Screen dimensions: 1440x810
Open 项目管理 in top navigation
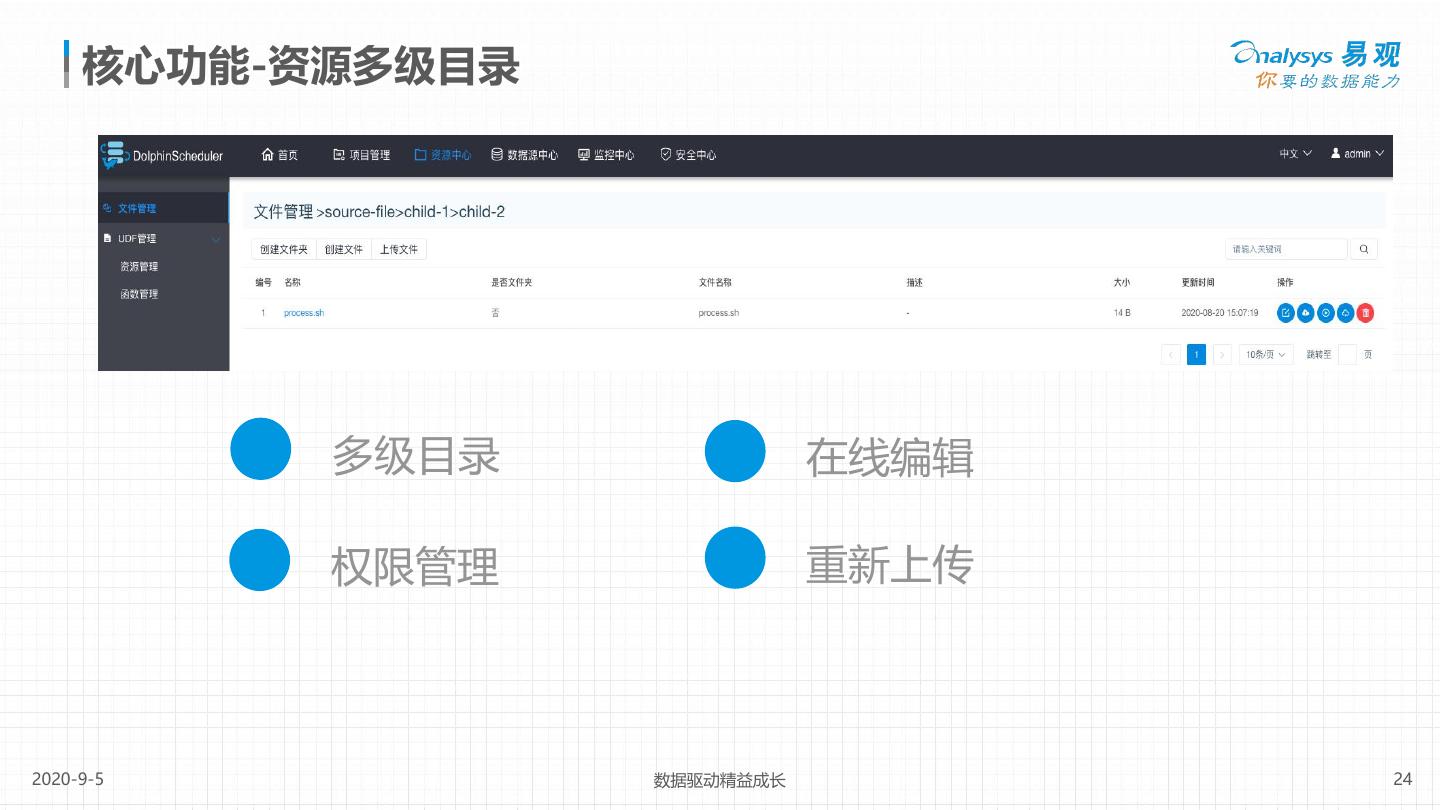coord(361,155)
